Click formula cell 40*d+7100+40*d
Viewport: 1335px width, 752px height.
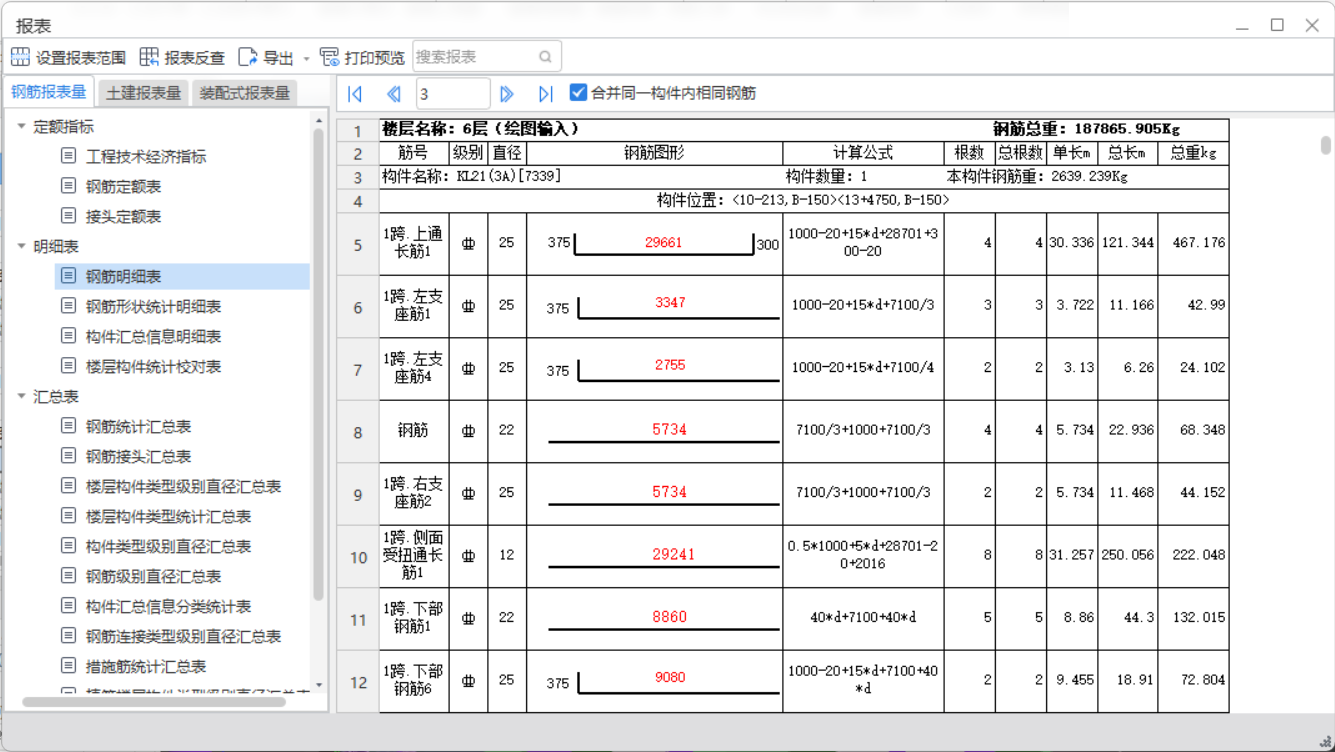tap(863, 618)
